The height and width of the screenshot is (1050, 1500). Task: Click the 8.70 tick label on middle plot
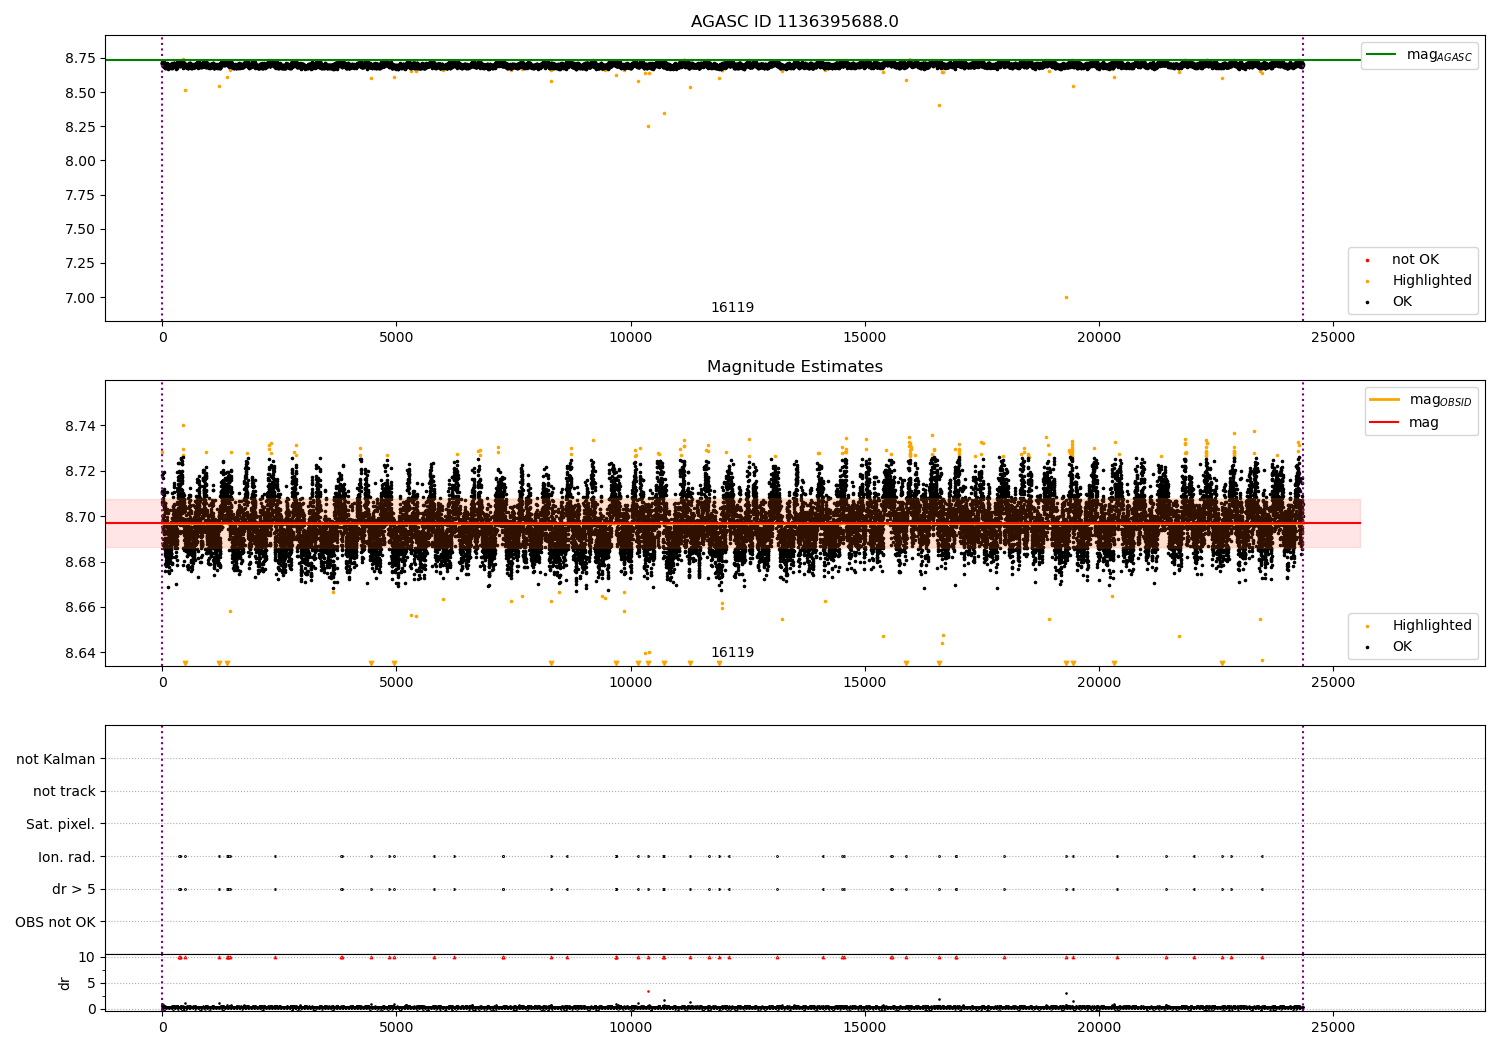[x=78, y=517]
